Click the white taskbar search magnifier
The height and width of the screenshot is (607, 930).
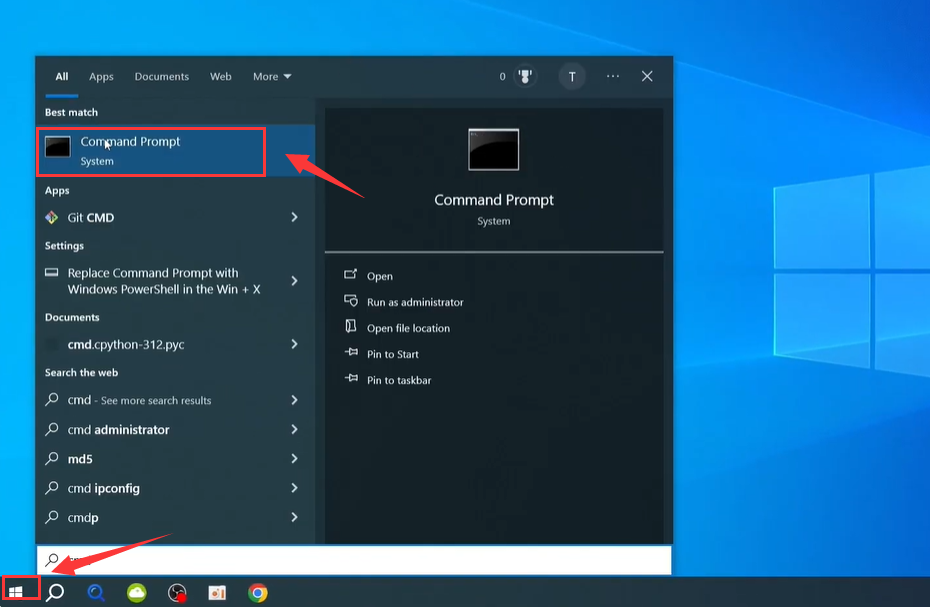[56, 592]
